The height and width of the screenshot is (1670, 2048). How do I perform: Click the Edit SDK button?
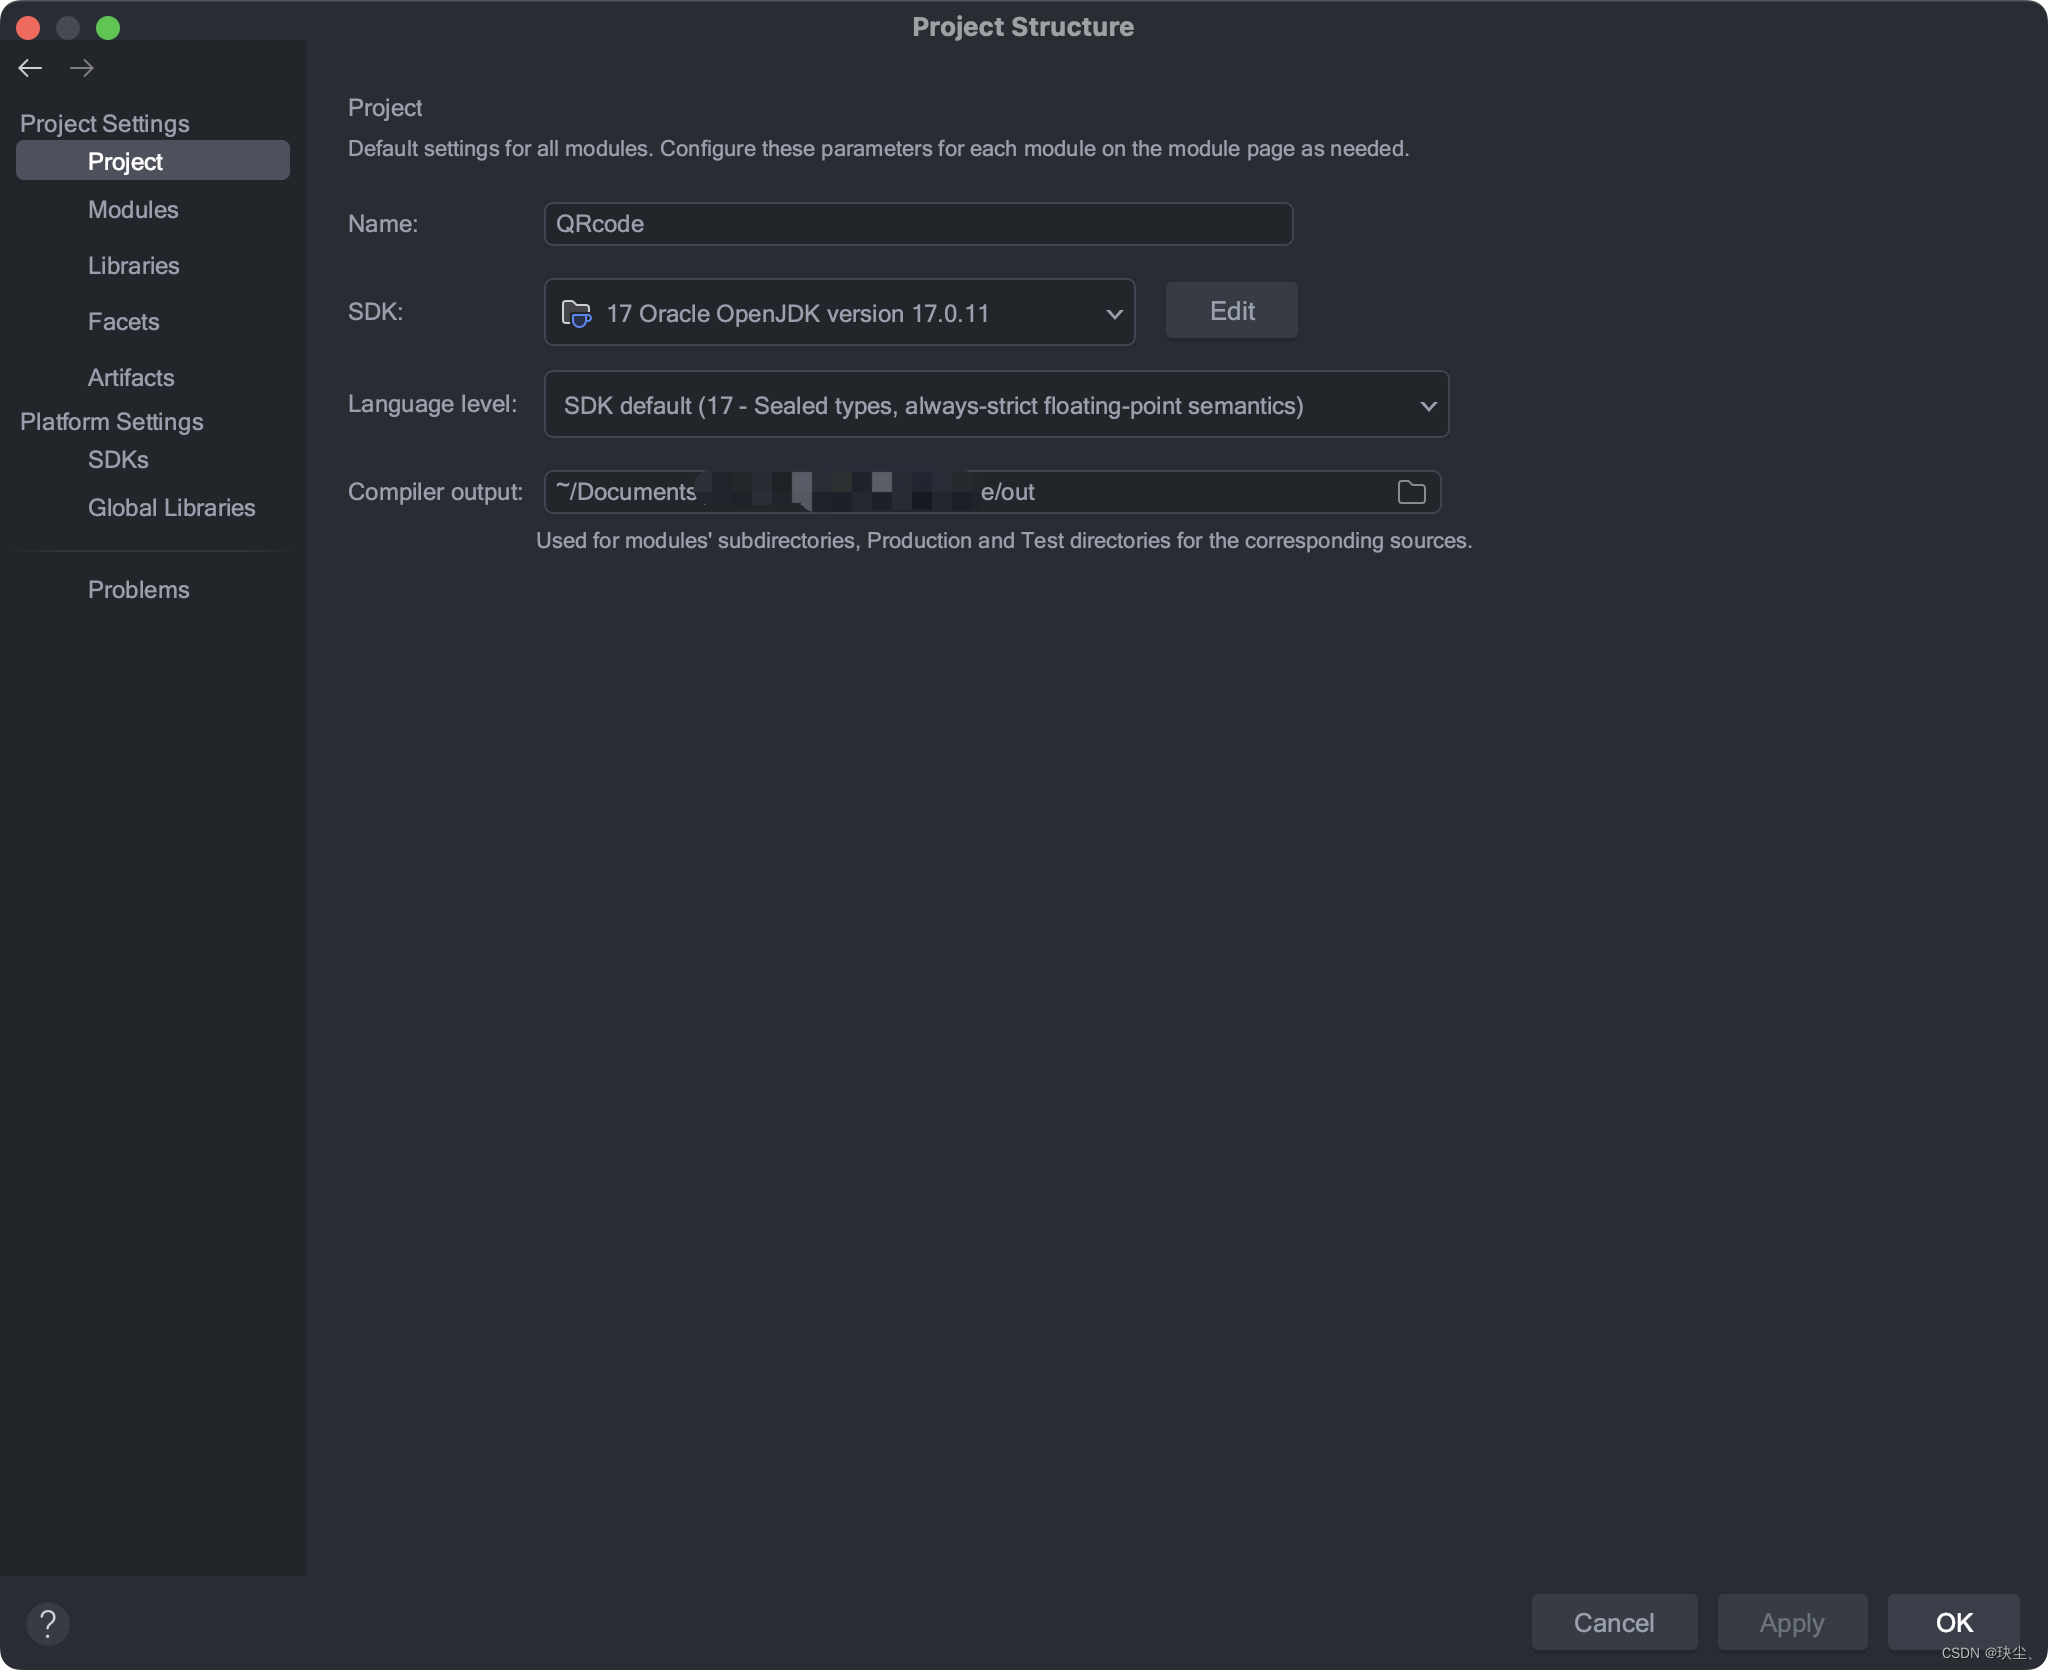tap(1232, 311)
